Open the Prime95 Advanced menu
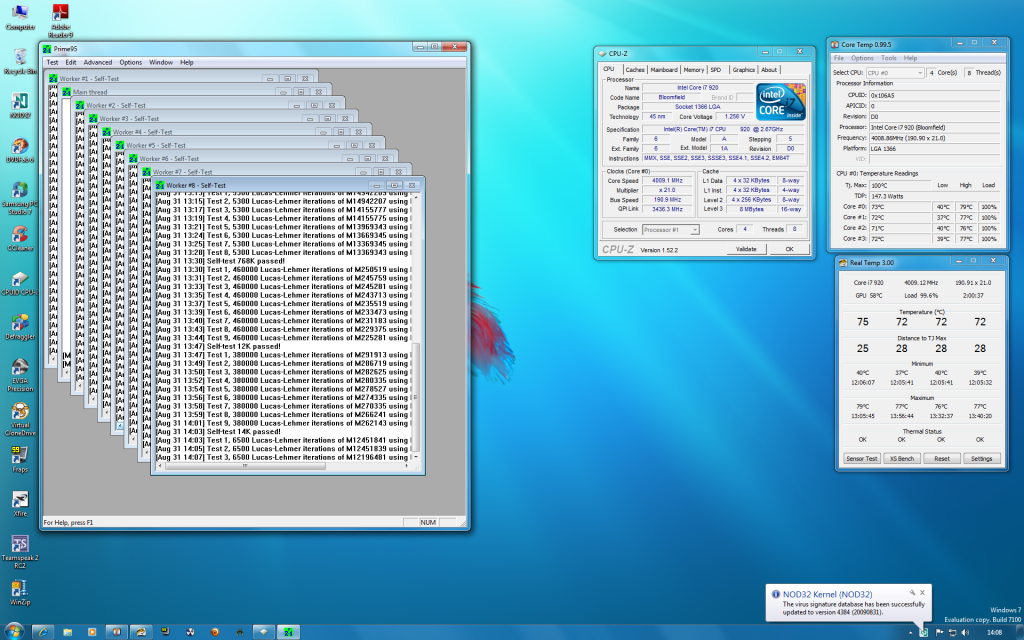 [x=97, y=63]
